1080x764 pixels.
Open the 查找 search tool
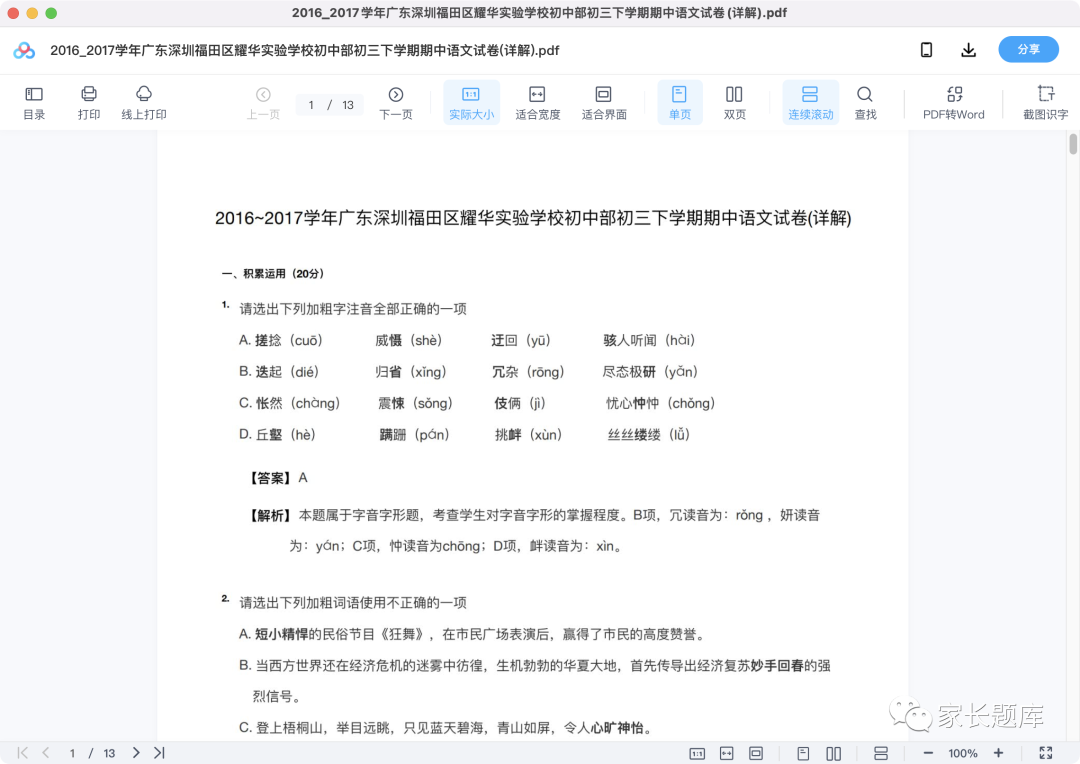(865, 103)
